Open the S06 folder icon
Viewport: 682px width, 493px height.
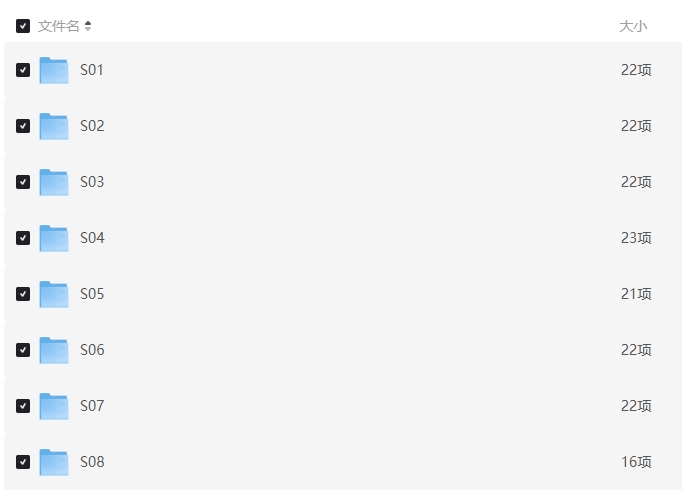[x=54, y=350]
